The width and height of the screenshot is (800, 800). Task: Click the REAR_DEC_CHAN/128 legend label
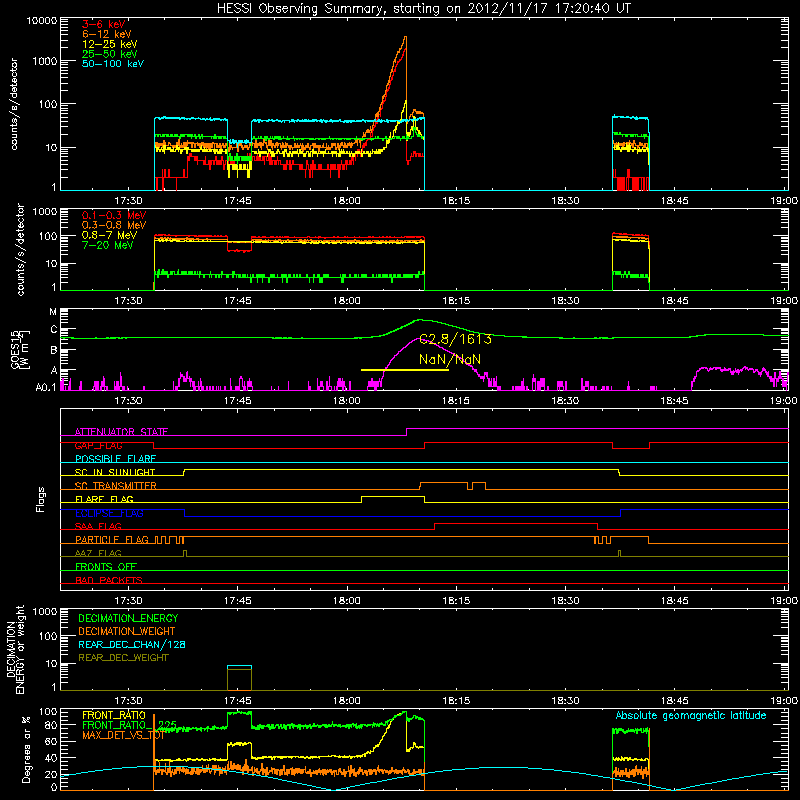click(132, 645)
